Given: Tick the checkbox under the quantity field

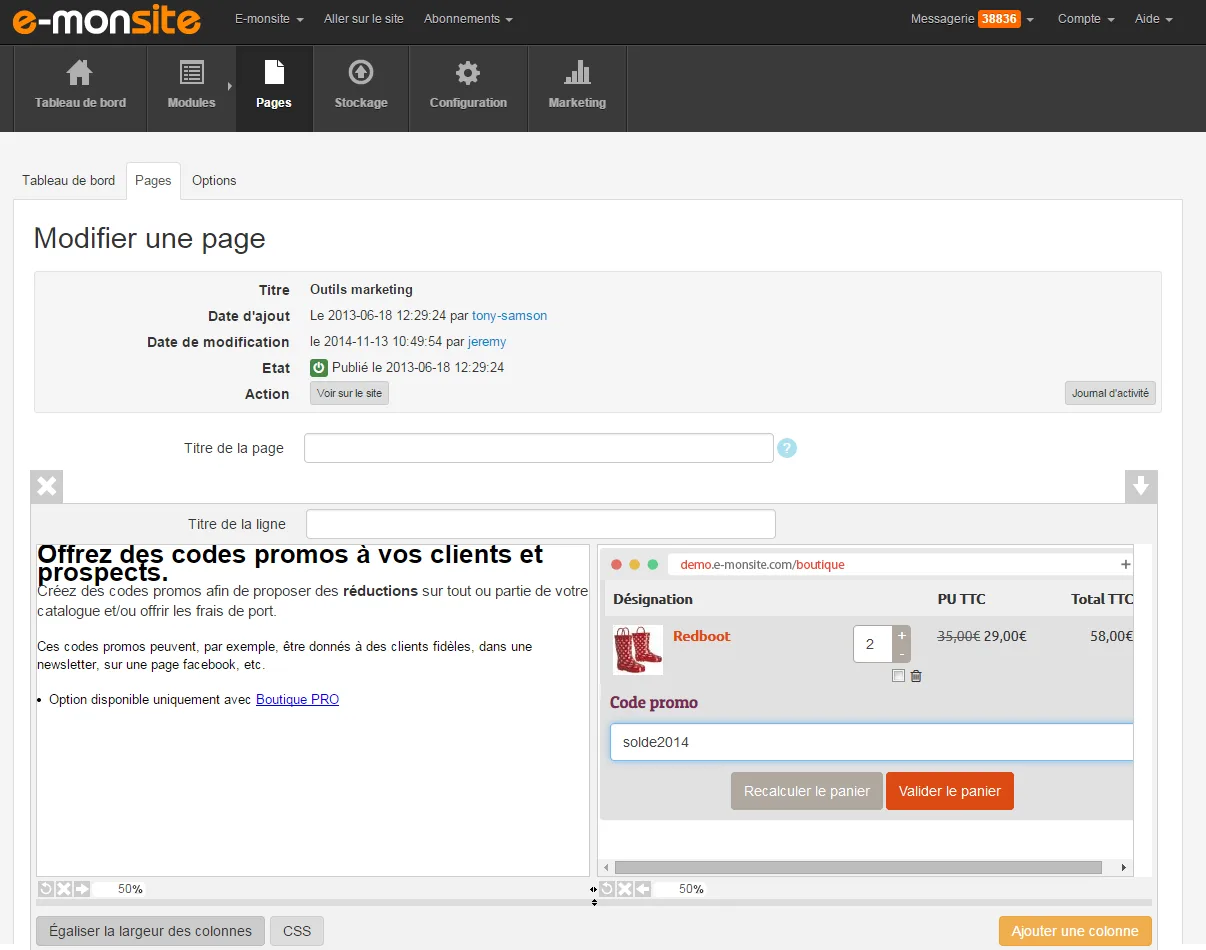Looking at the screenshot, I should pyautogui.click(x=898, y=676).
